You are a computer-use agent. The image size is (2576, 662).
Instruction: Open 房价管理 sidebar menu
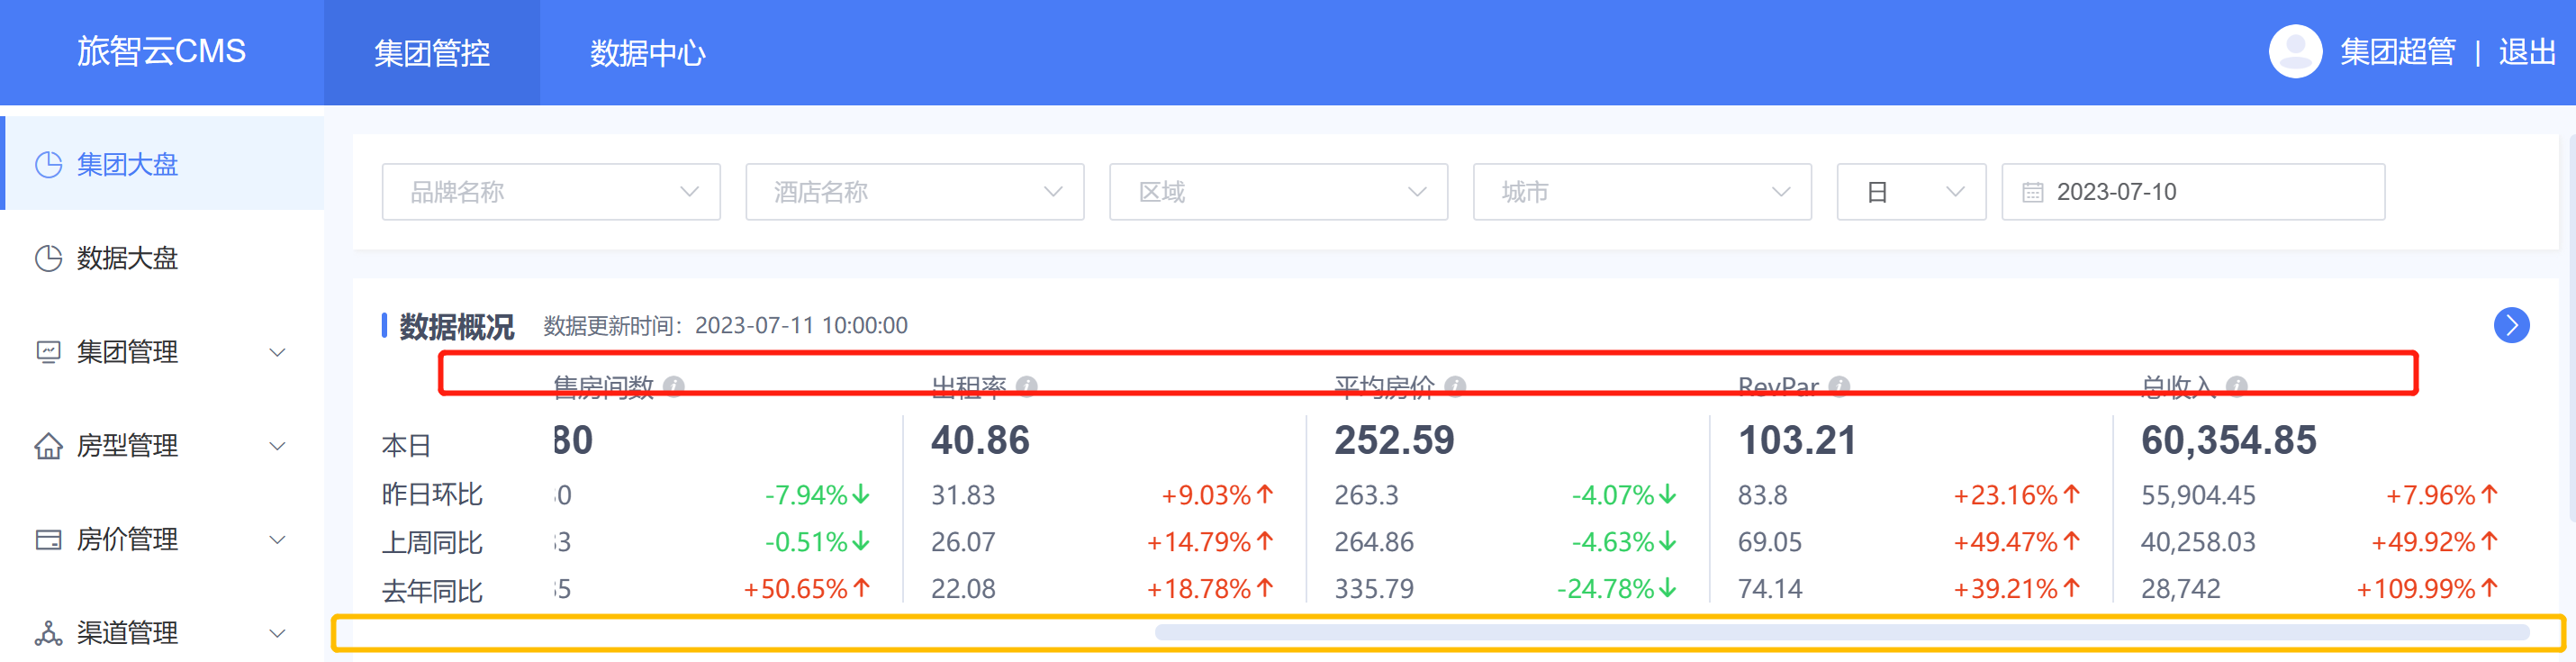coord(162,539)
